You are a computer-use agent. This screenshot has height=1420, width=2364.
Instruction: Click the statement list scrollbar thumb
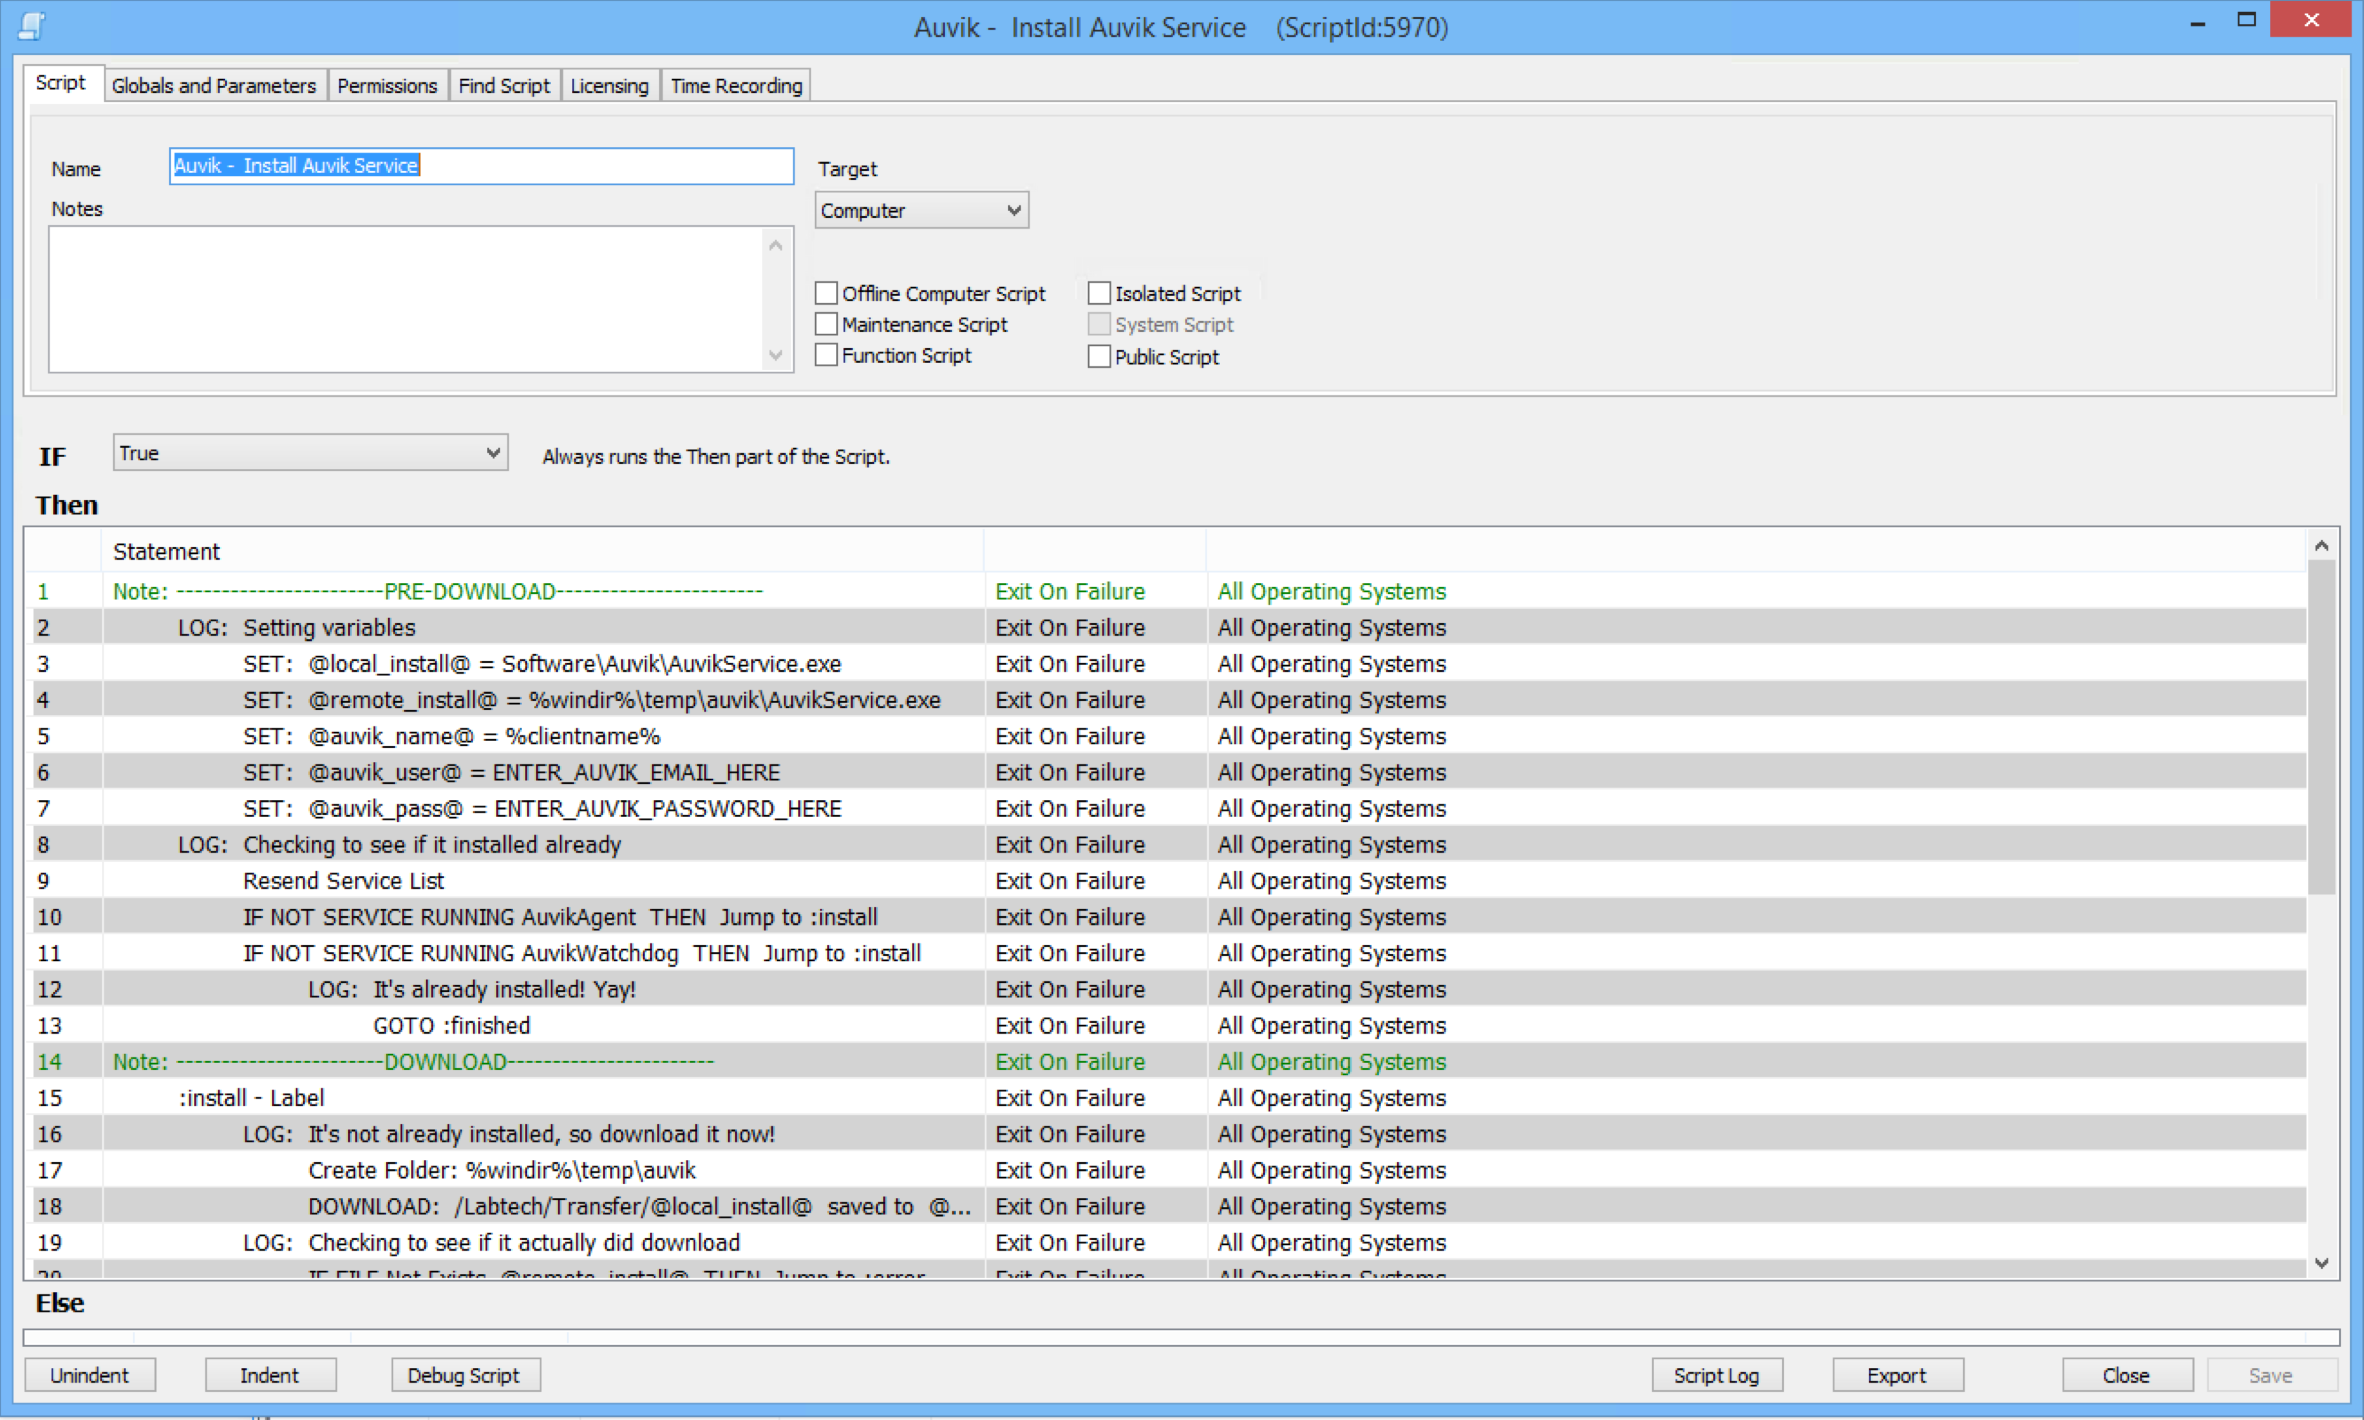pyautogui.click(x=2322, y=727)
